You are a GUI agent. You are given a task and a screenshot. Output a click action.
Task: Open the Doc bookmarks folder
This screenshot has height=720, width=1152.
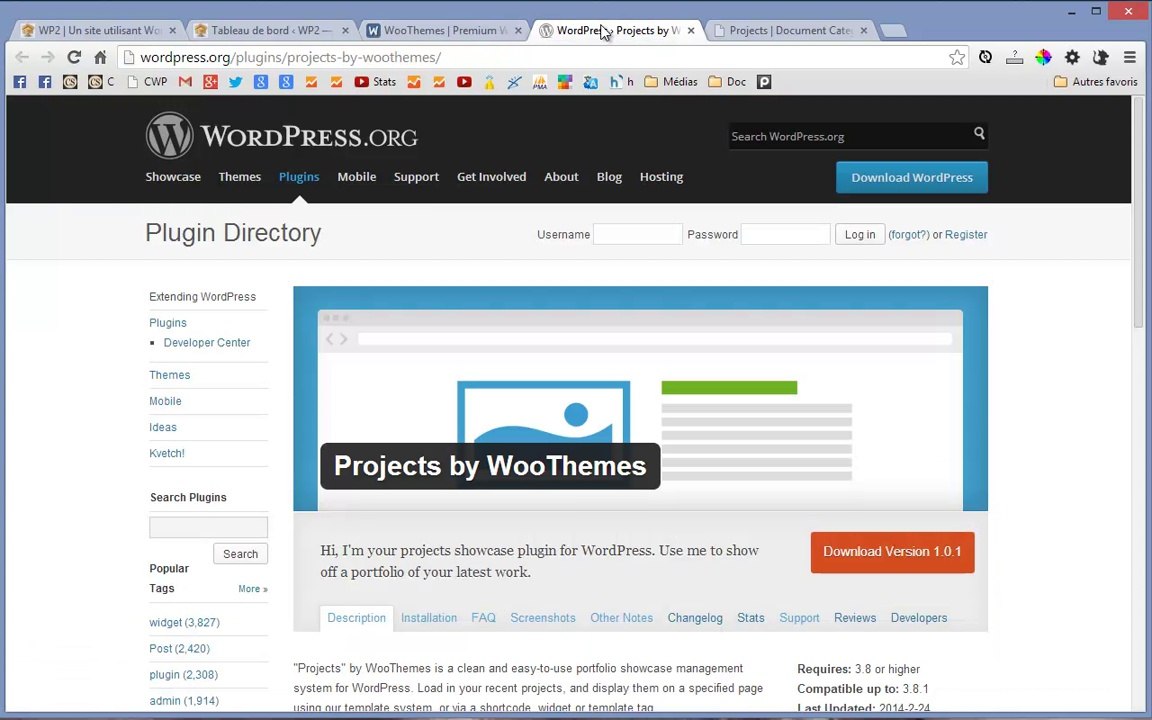(x=727, y=82)
